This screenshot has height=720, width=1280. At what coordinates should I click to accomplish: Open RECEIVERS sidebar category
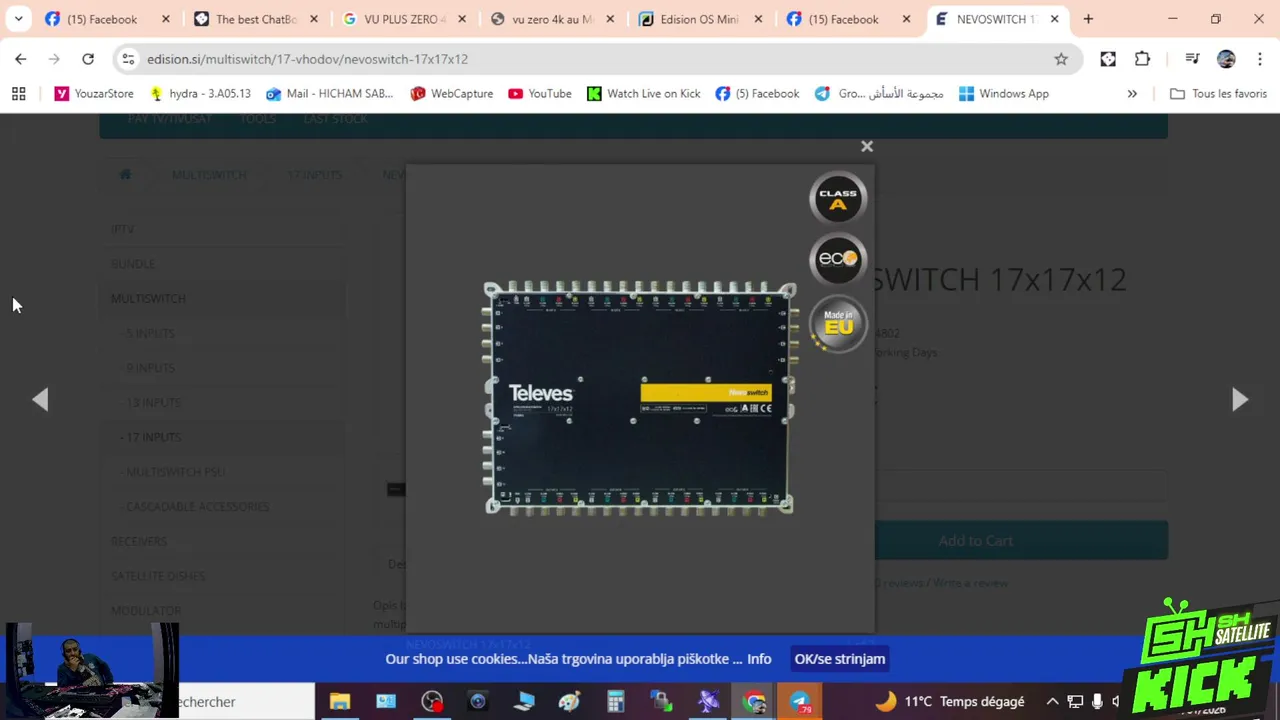click(x=139, y=541)
